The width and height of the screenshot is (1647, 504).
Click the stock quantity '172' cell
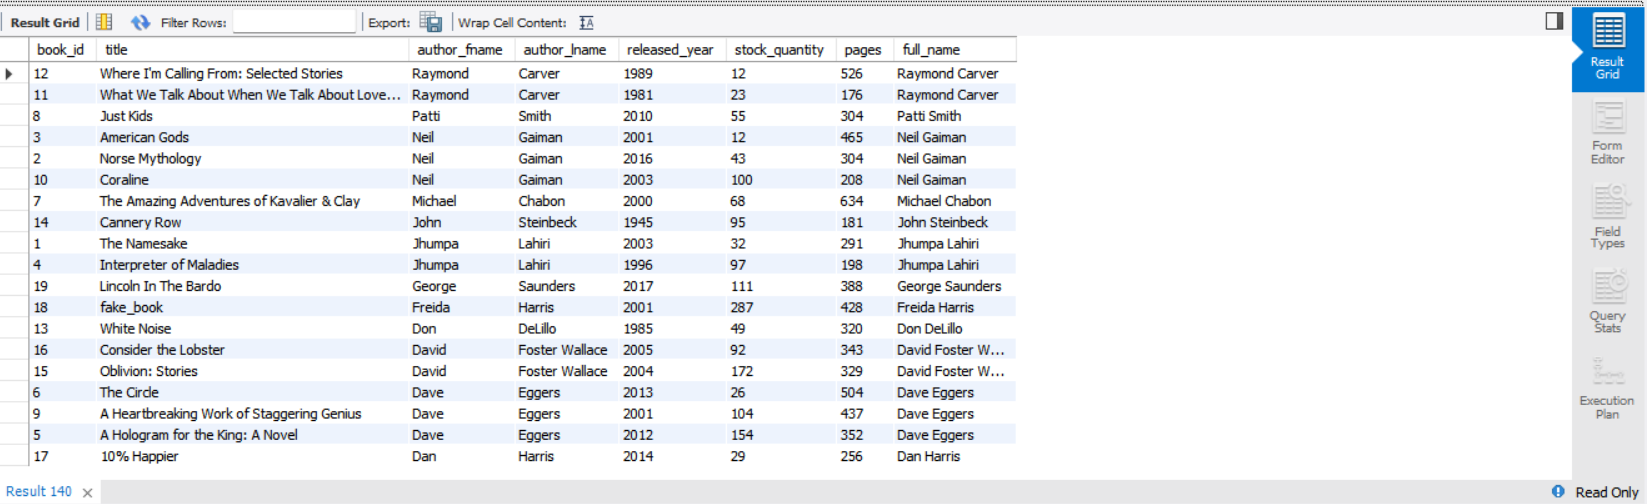coord(781,371)
